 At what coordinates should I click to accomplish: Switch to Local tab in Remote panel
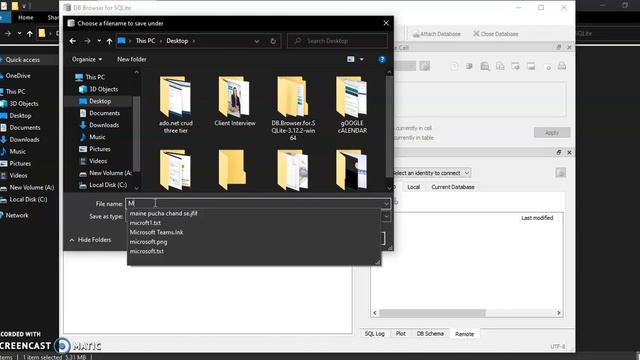tap(413, 187)
